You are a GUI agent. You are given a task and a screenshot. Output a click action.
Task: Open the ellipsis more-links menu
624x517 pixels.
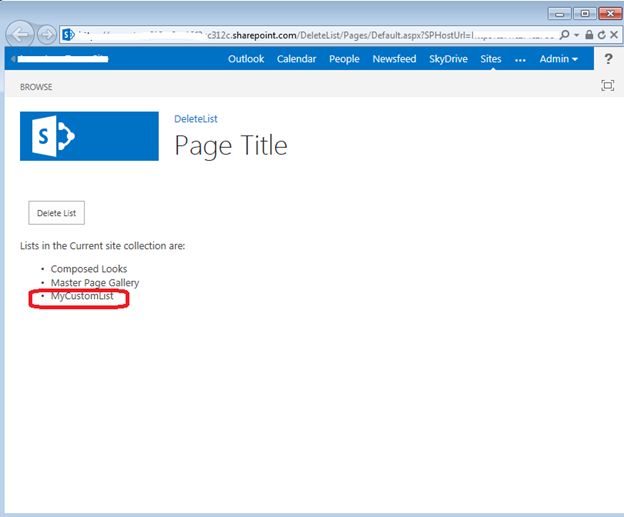coord(520,60)
